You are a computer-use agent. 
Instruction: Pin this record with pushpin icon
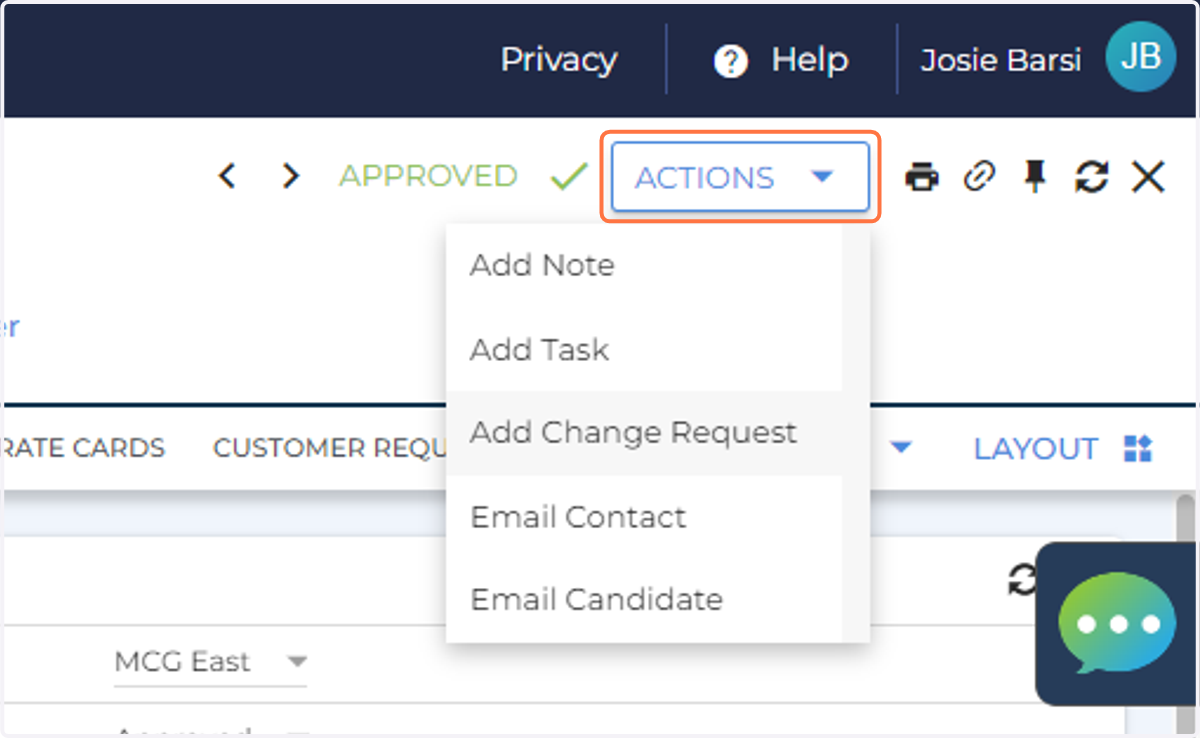[1035, 178]
